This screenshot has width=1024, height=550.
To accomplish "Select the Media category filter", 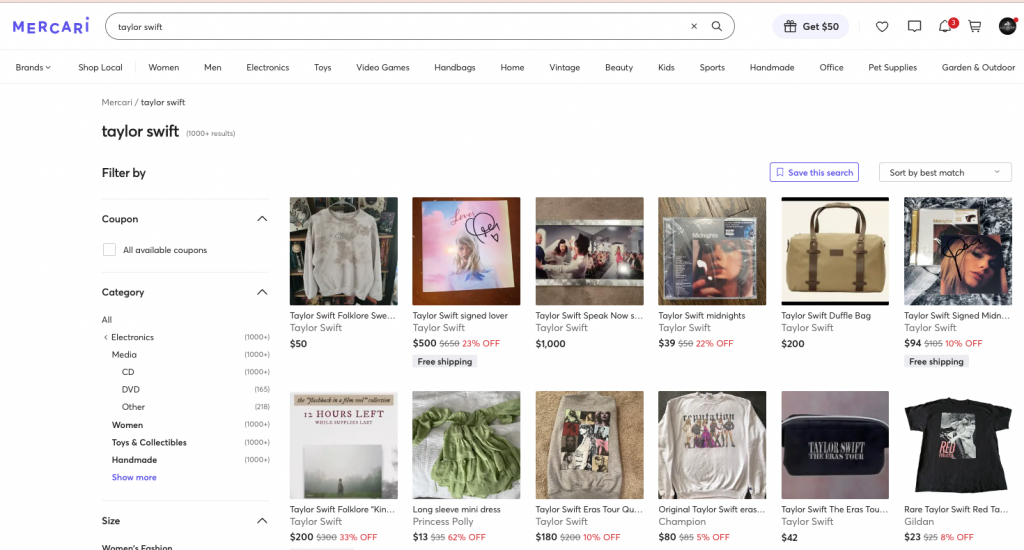I will pos(124,354).
